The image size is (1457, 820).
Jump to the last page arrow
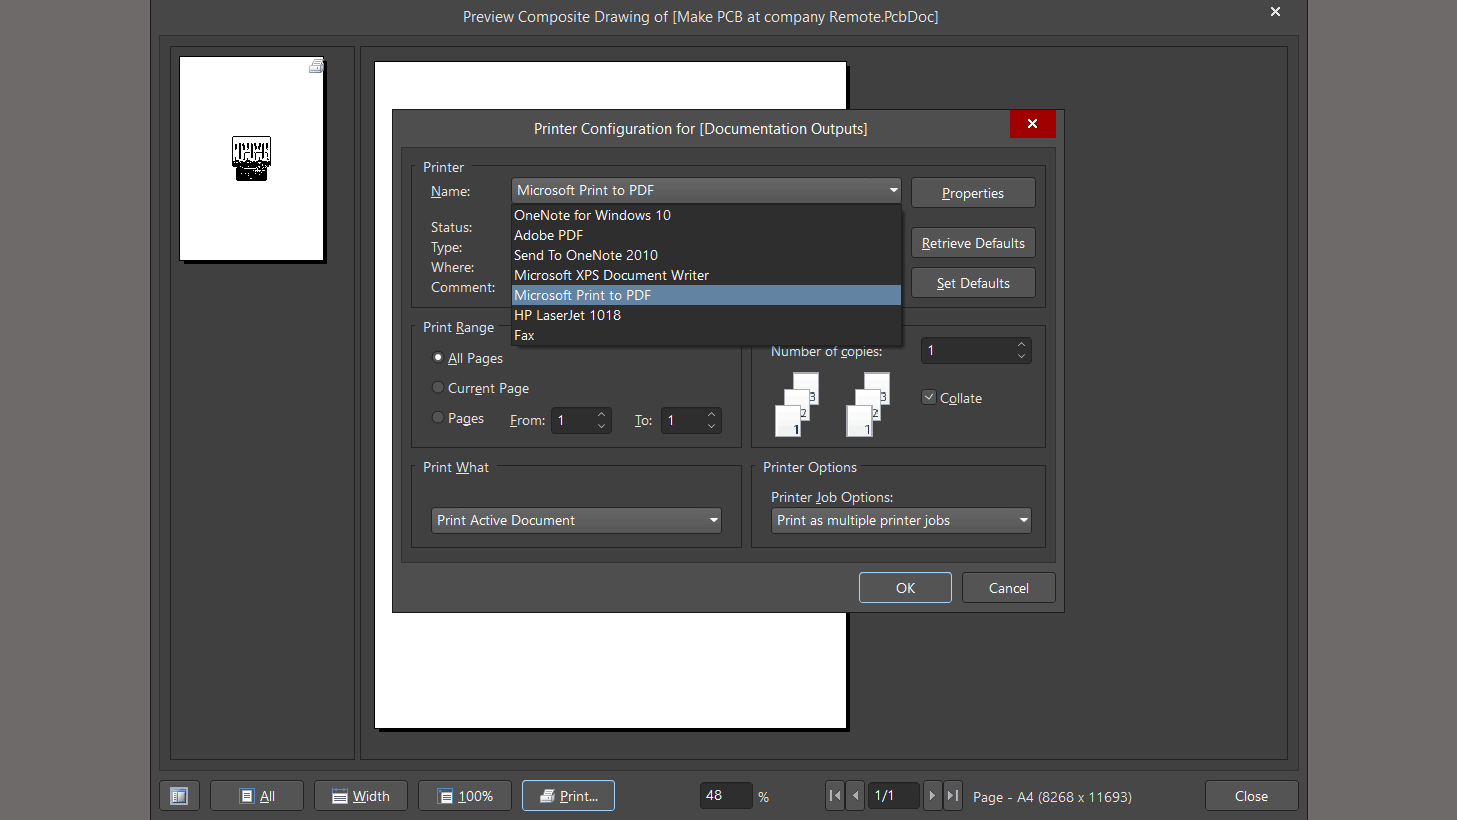tap(953, 796)
